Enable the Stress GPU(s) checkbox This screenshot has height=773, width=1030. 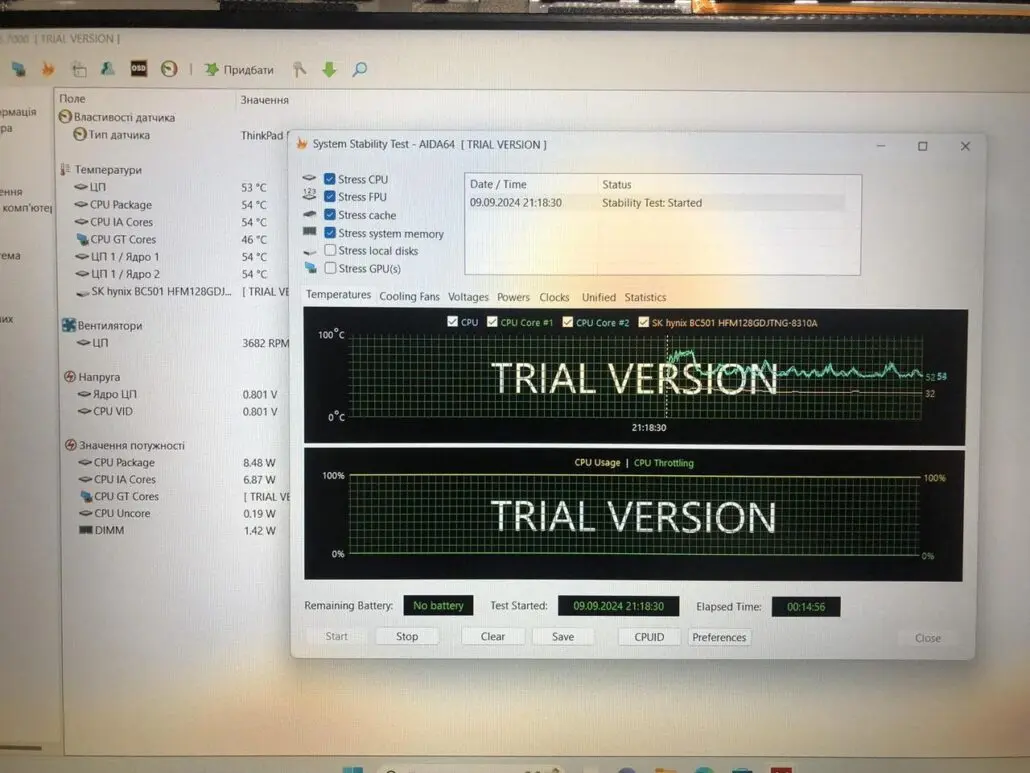(x=330, y=268)
